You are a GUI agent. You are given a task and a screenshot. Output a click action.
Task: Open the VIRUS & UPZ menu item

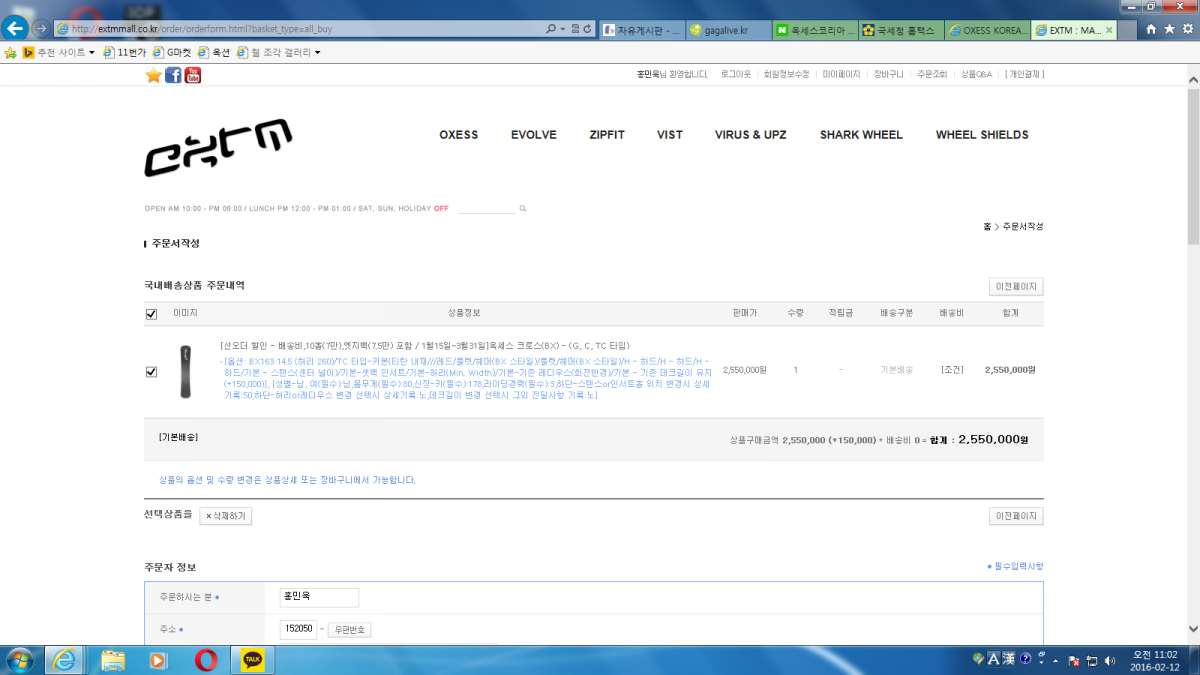point(751,135)
